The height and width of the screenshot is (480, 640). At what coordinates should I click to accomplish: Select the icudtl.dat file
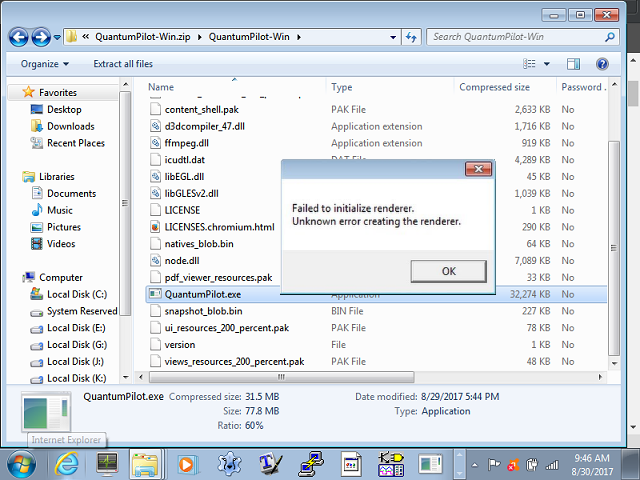click(184, 160)
